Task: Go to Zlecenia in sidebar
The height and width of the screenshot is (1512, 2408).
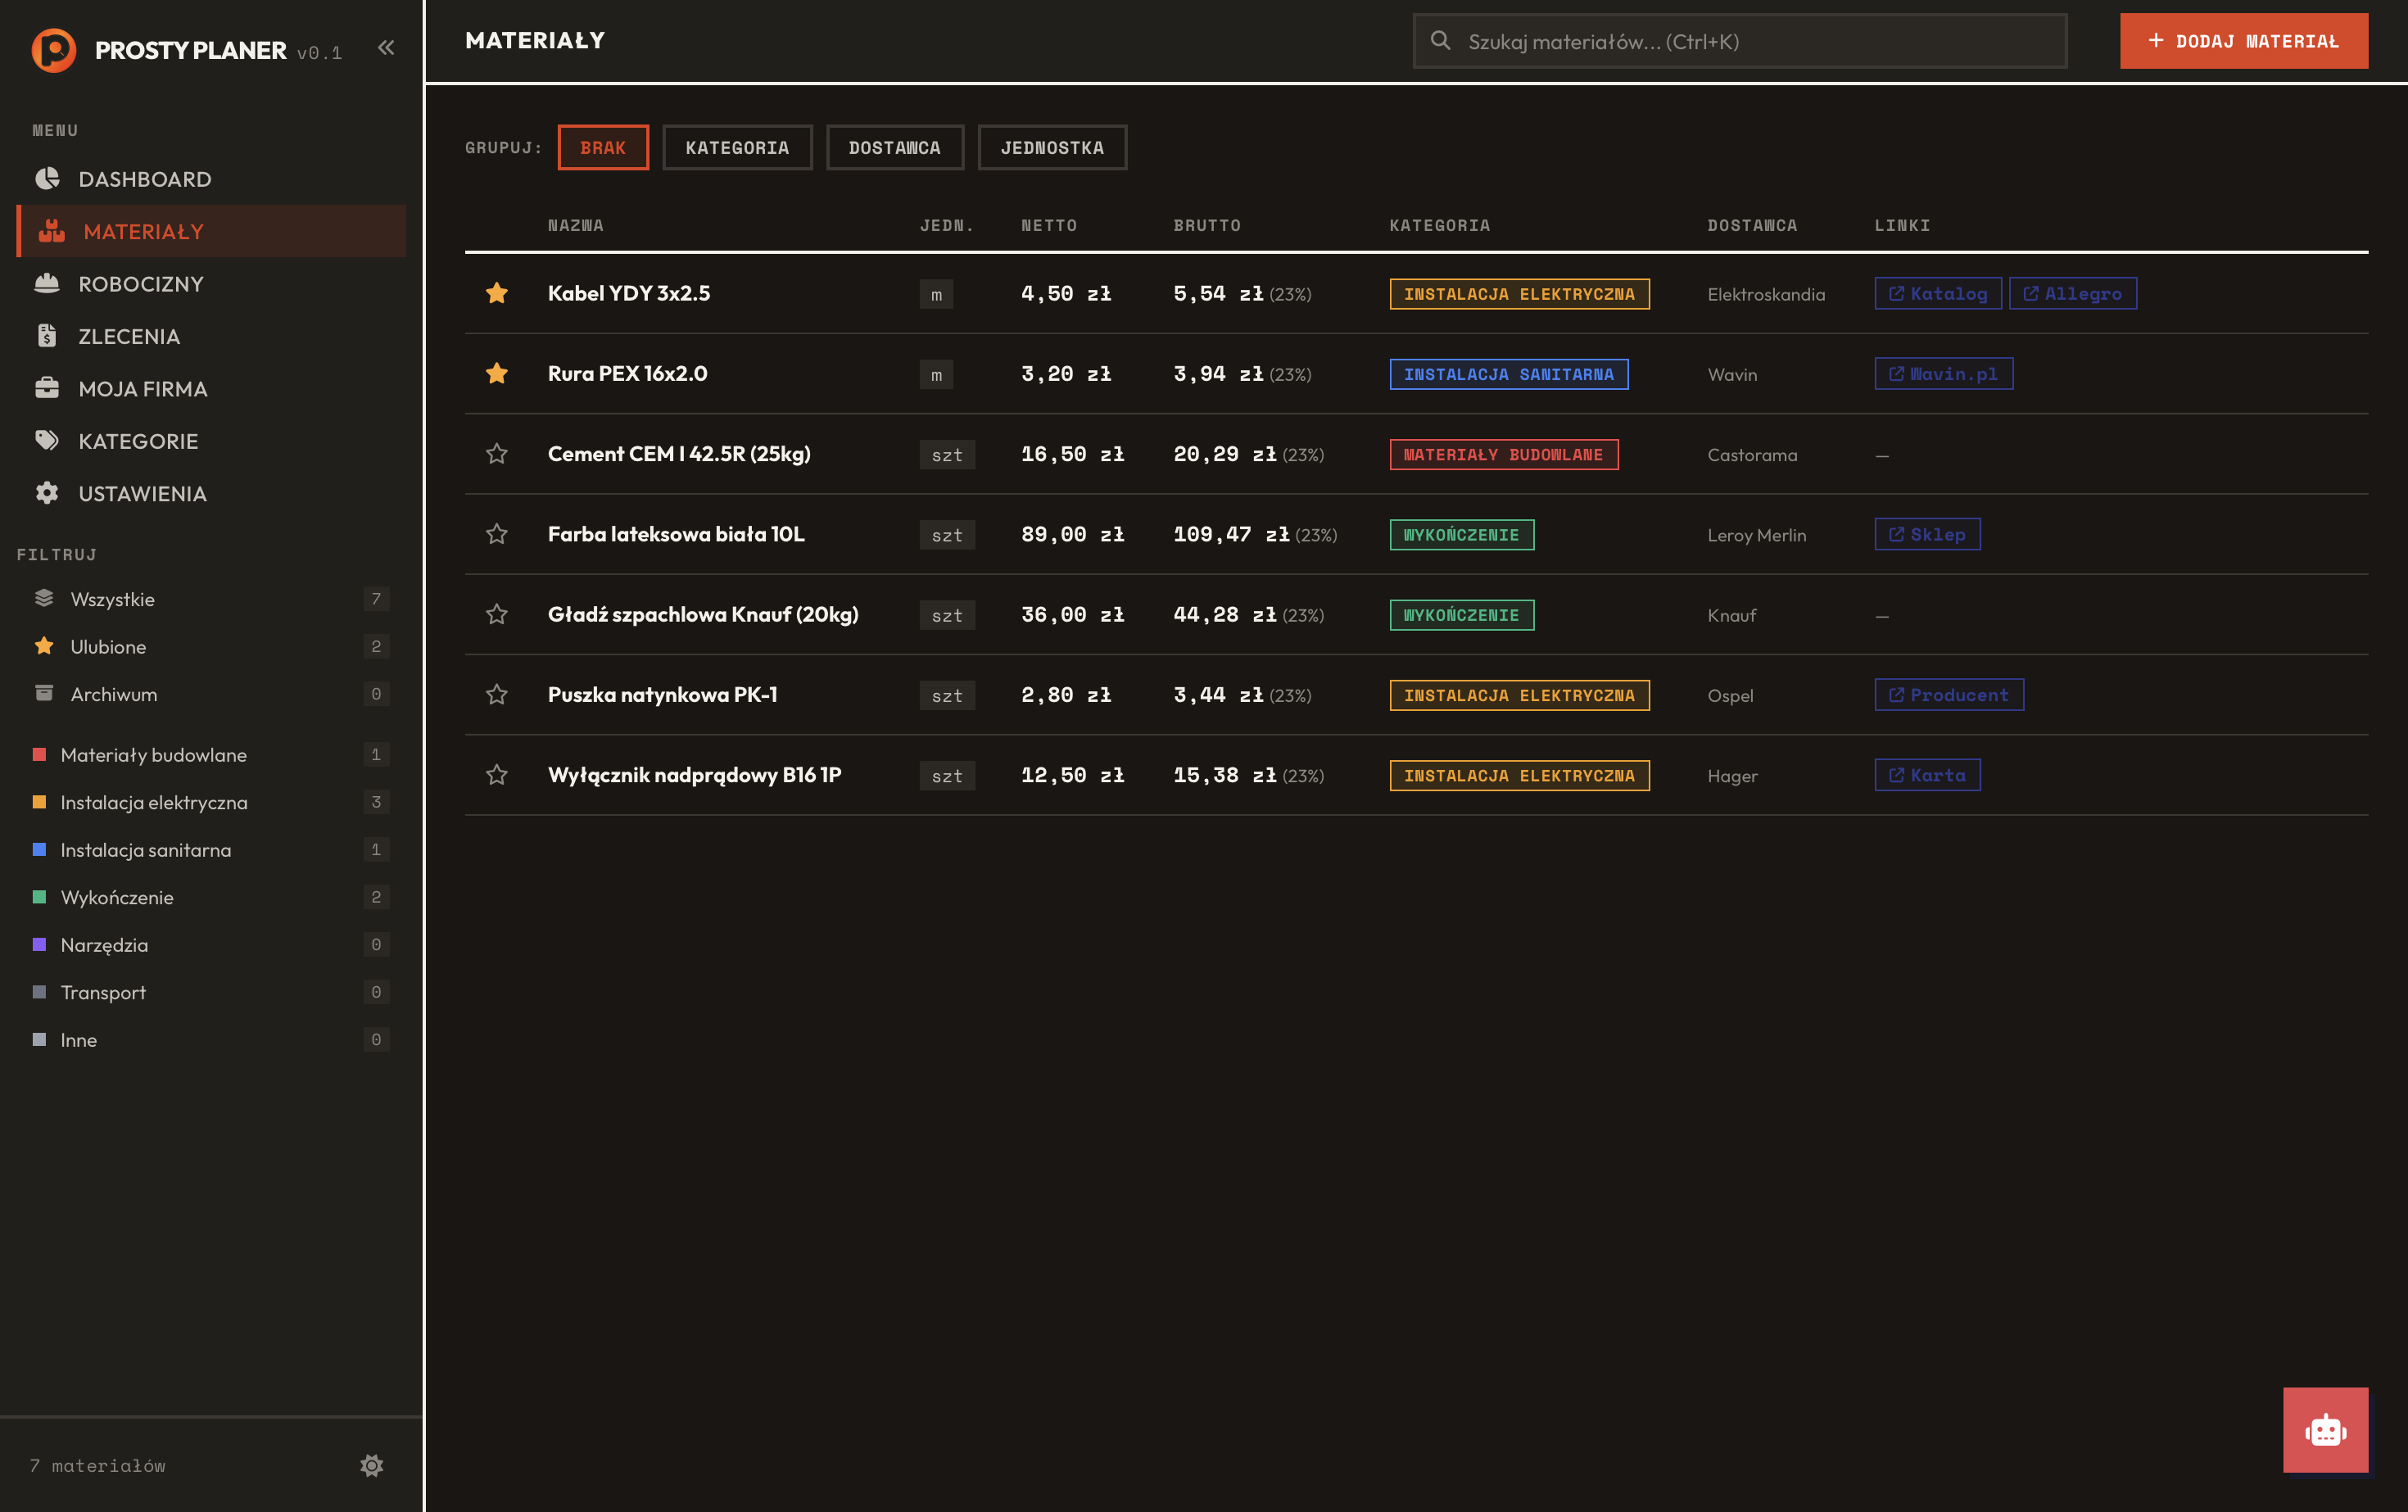Action: coord(129,336)
